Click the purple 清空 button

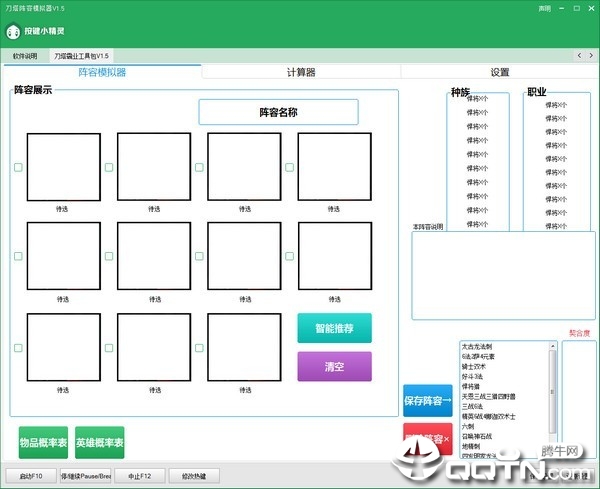click(x=334, y=367)
